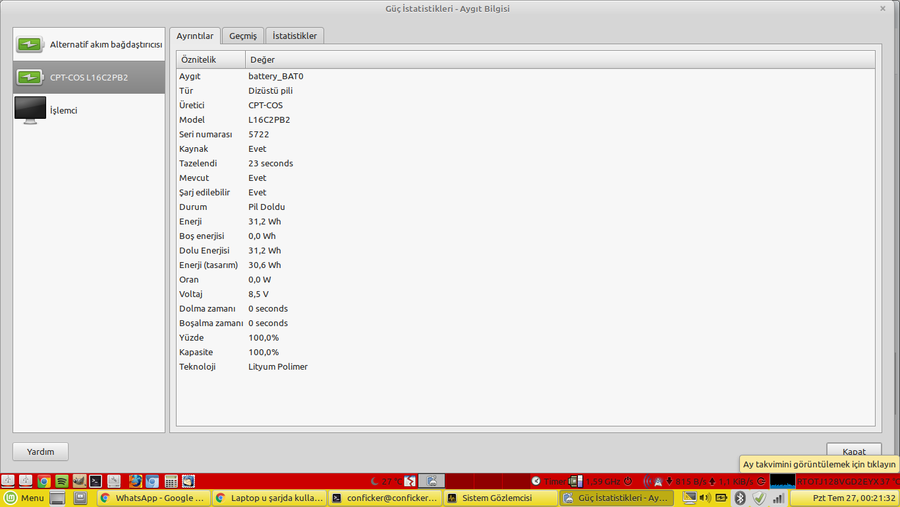Click the 'Kapasite' attribute label
Viewport: 900px width, 507px height.
click(x=196, y=352)
